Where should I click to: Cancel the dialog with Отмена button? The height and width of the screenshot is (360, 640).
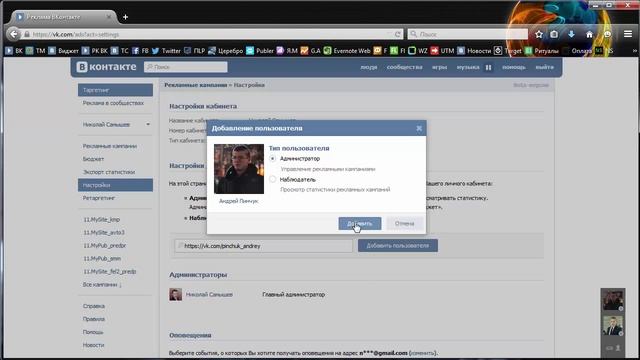(404, 223)
